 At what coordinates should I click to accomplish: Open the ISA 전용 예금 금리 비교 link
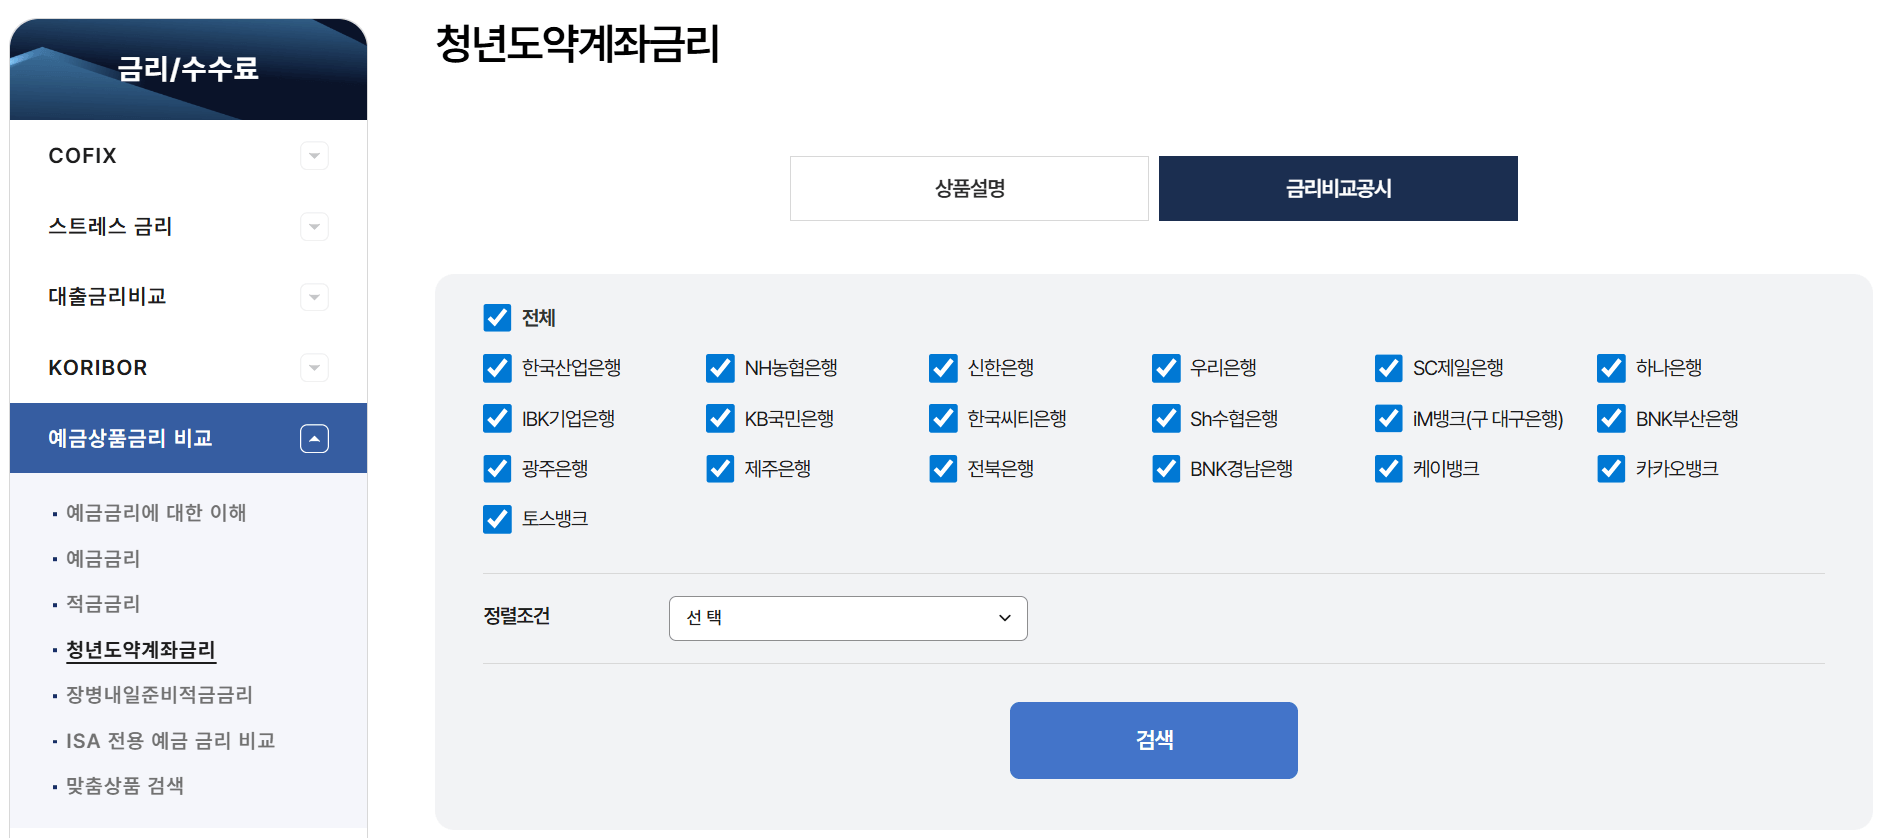tap(171, 741)
